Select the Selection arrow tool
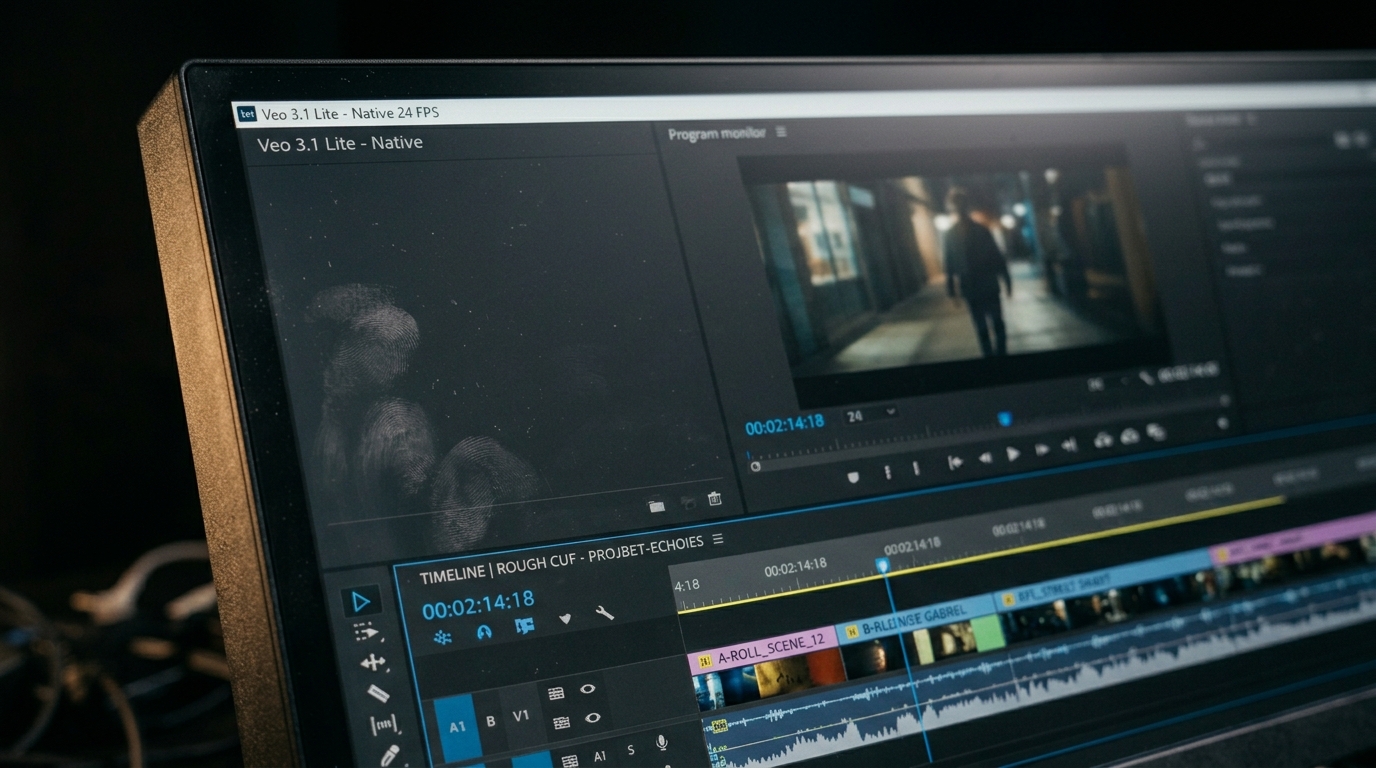The image size is (1376, 768). (x=361, y=600)
